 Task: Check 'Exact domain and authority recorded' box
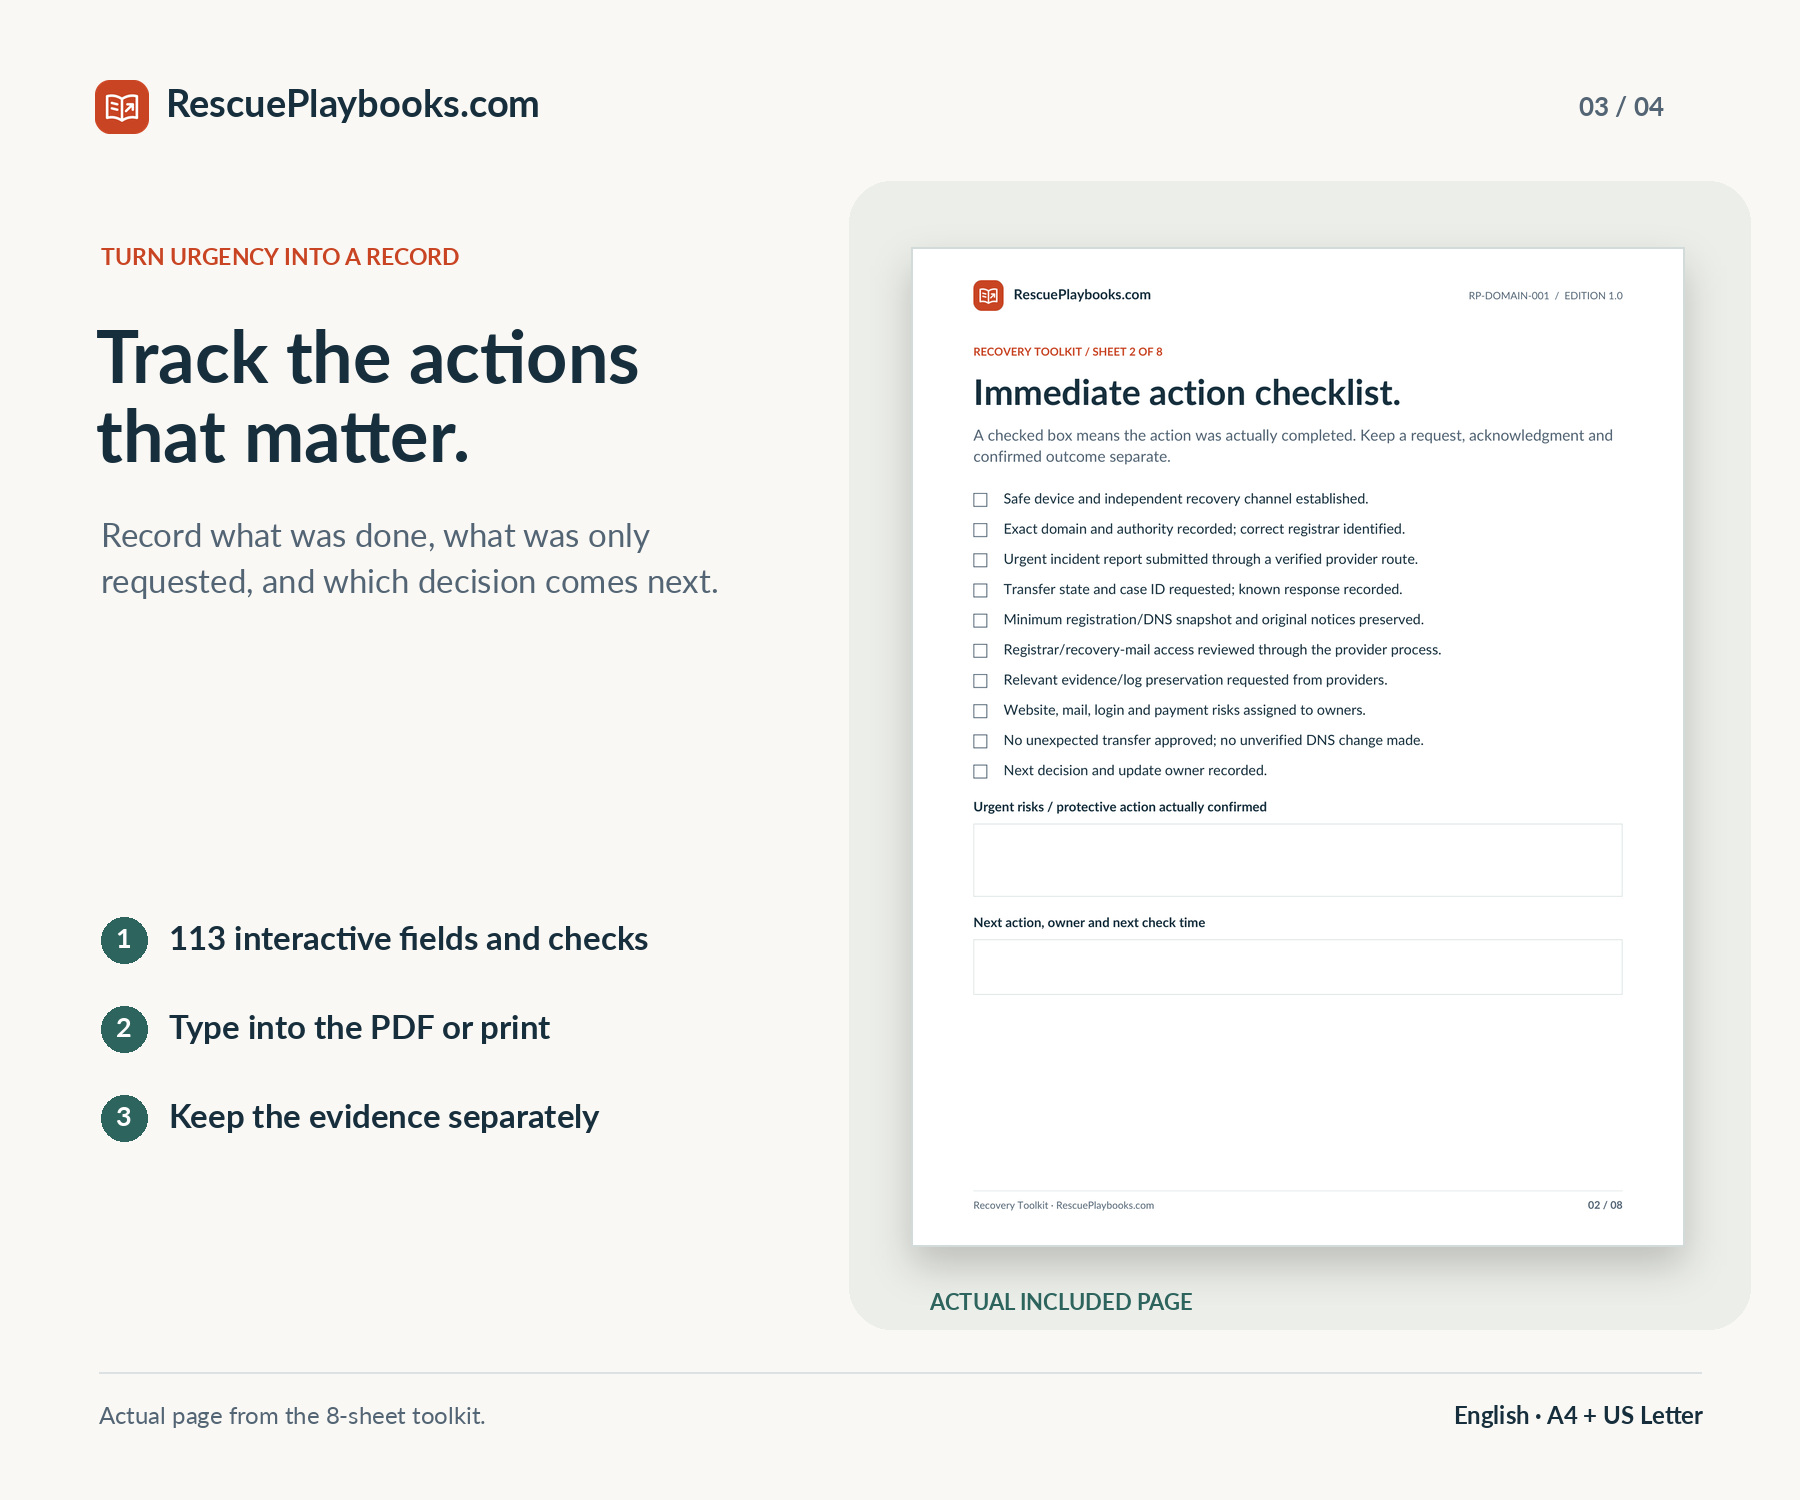[981, 530]
